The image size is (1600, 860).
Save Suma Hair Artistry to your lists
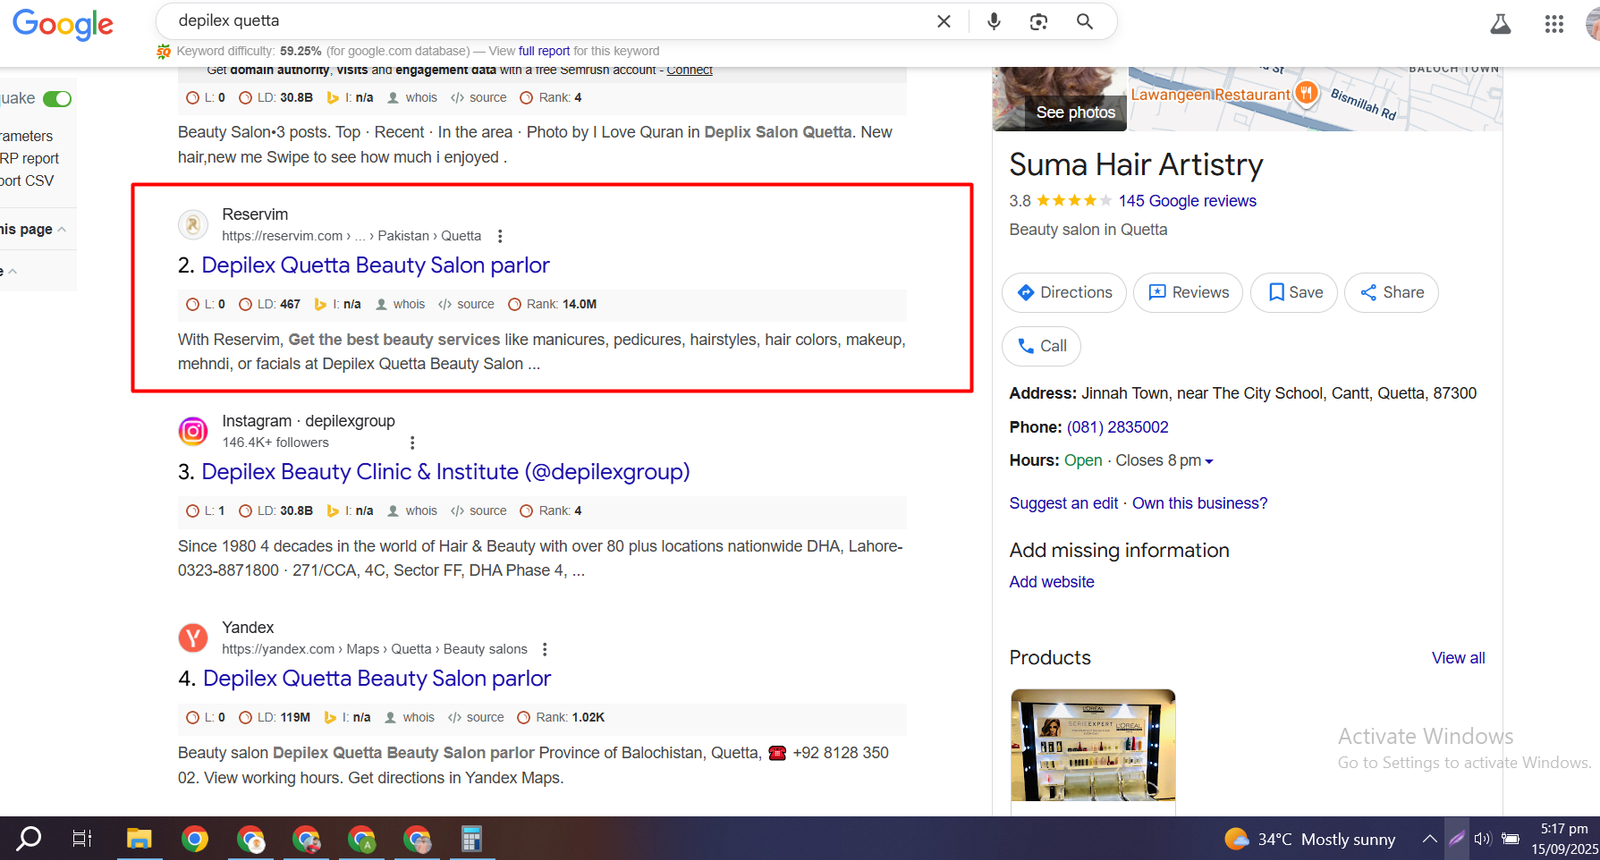click(1294, 293)
